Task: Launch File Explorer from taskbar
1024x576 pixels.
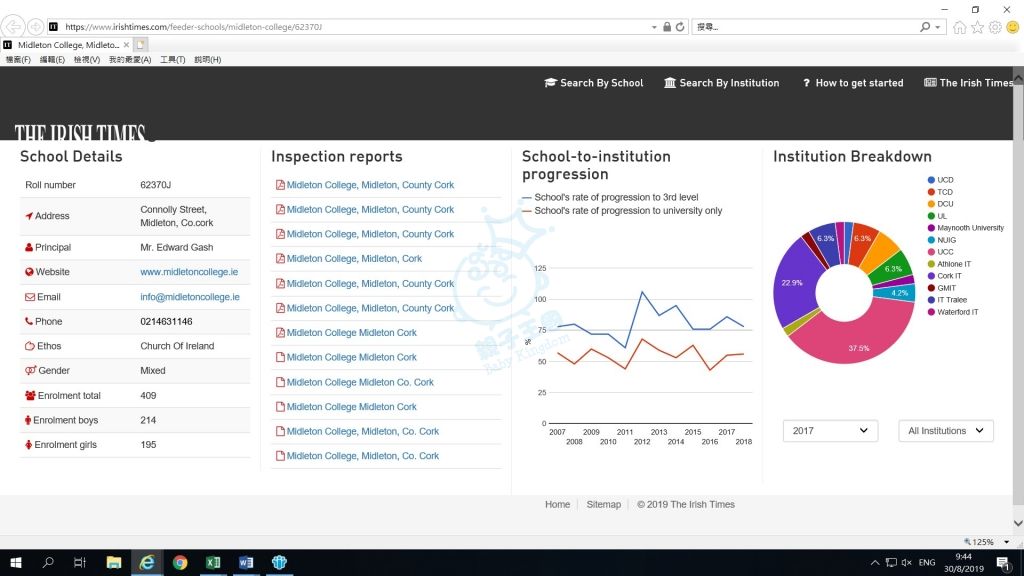Action: coord(114,562)
